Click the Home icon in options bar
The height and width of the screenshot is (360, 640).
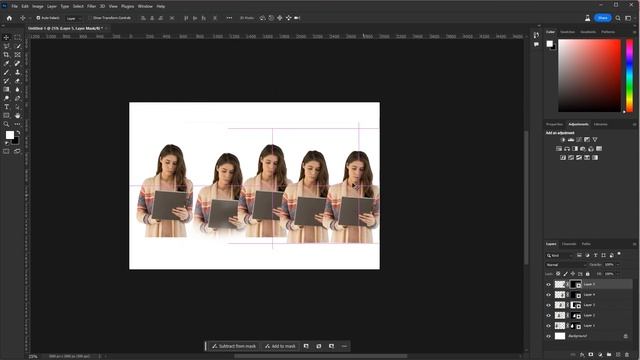pos(9,18)
